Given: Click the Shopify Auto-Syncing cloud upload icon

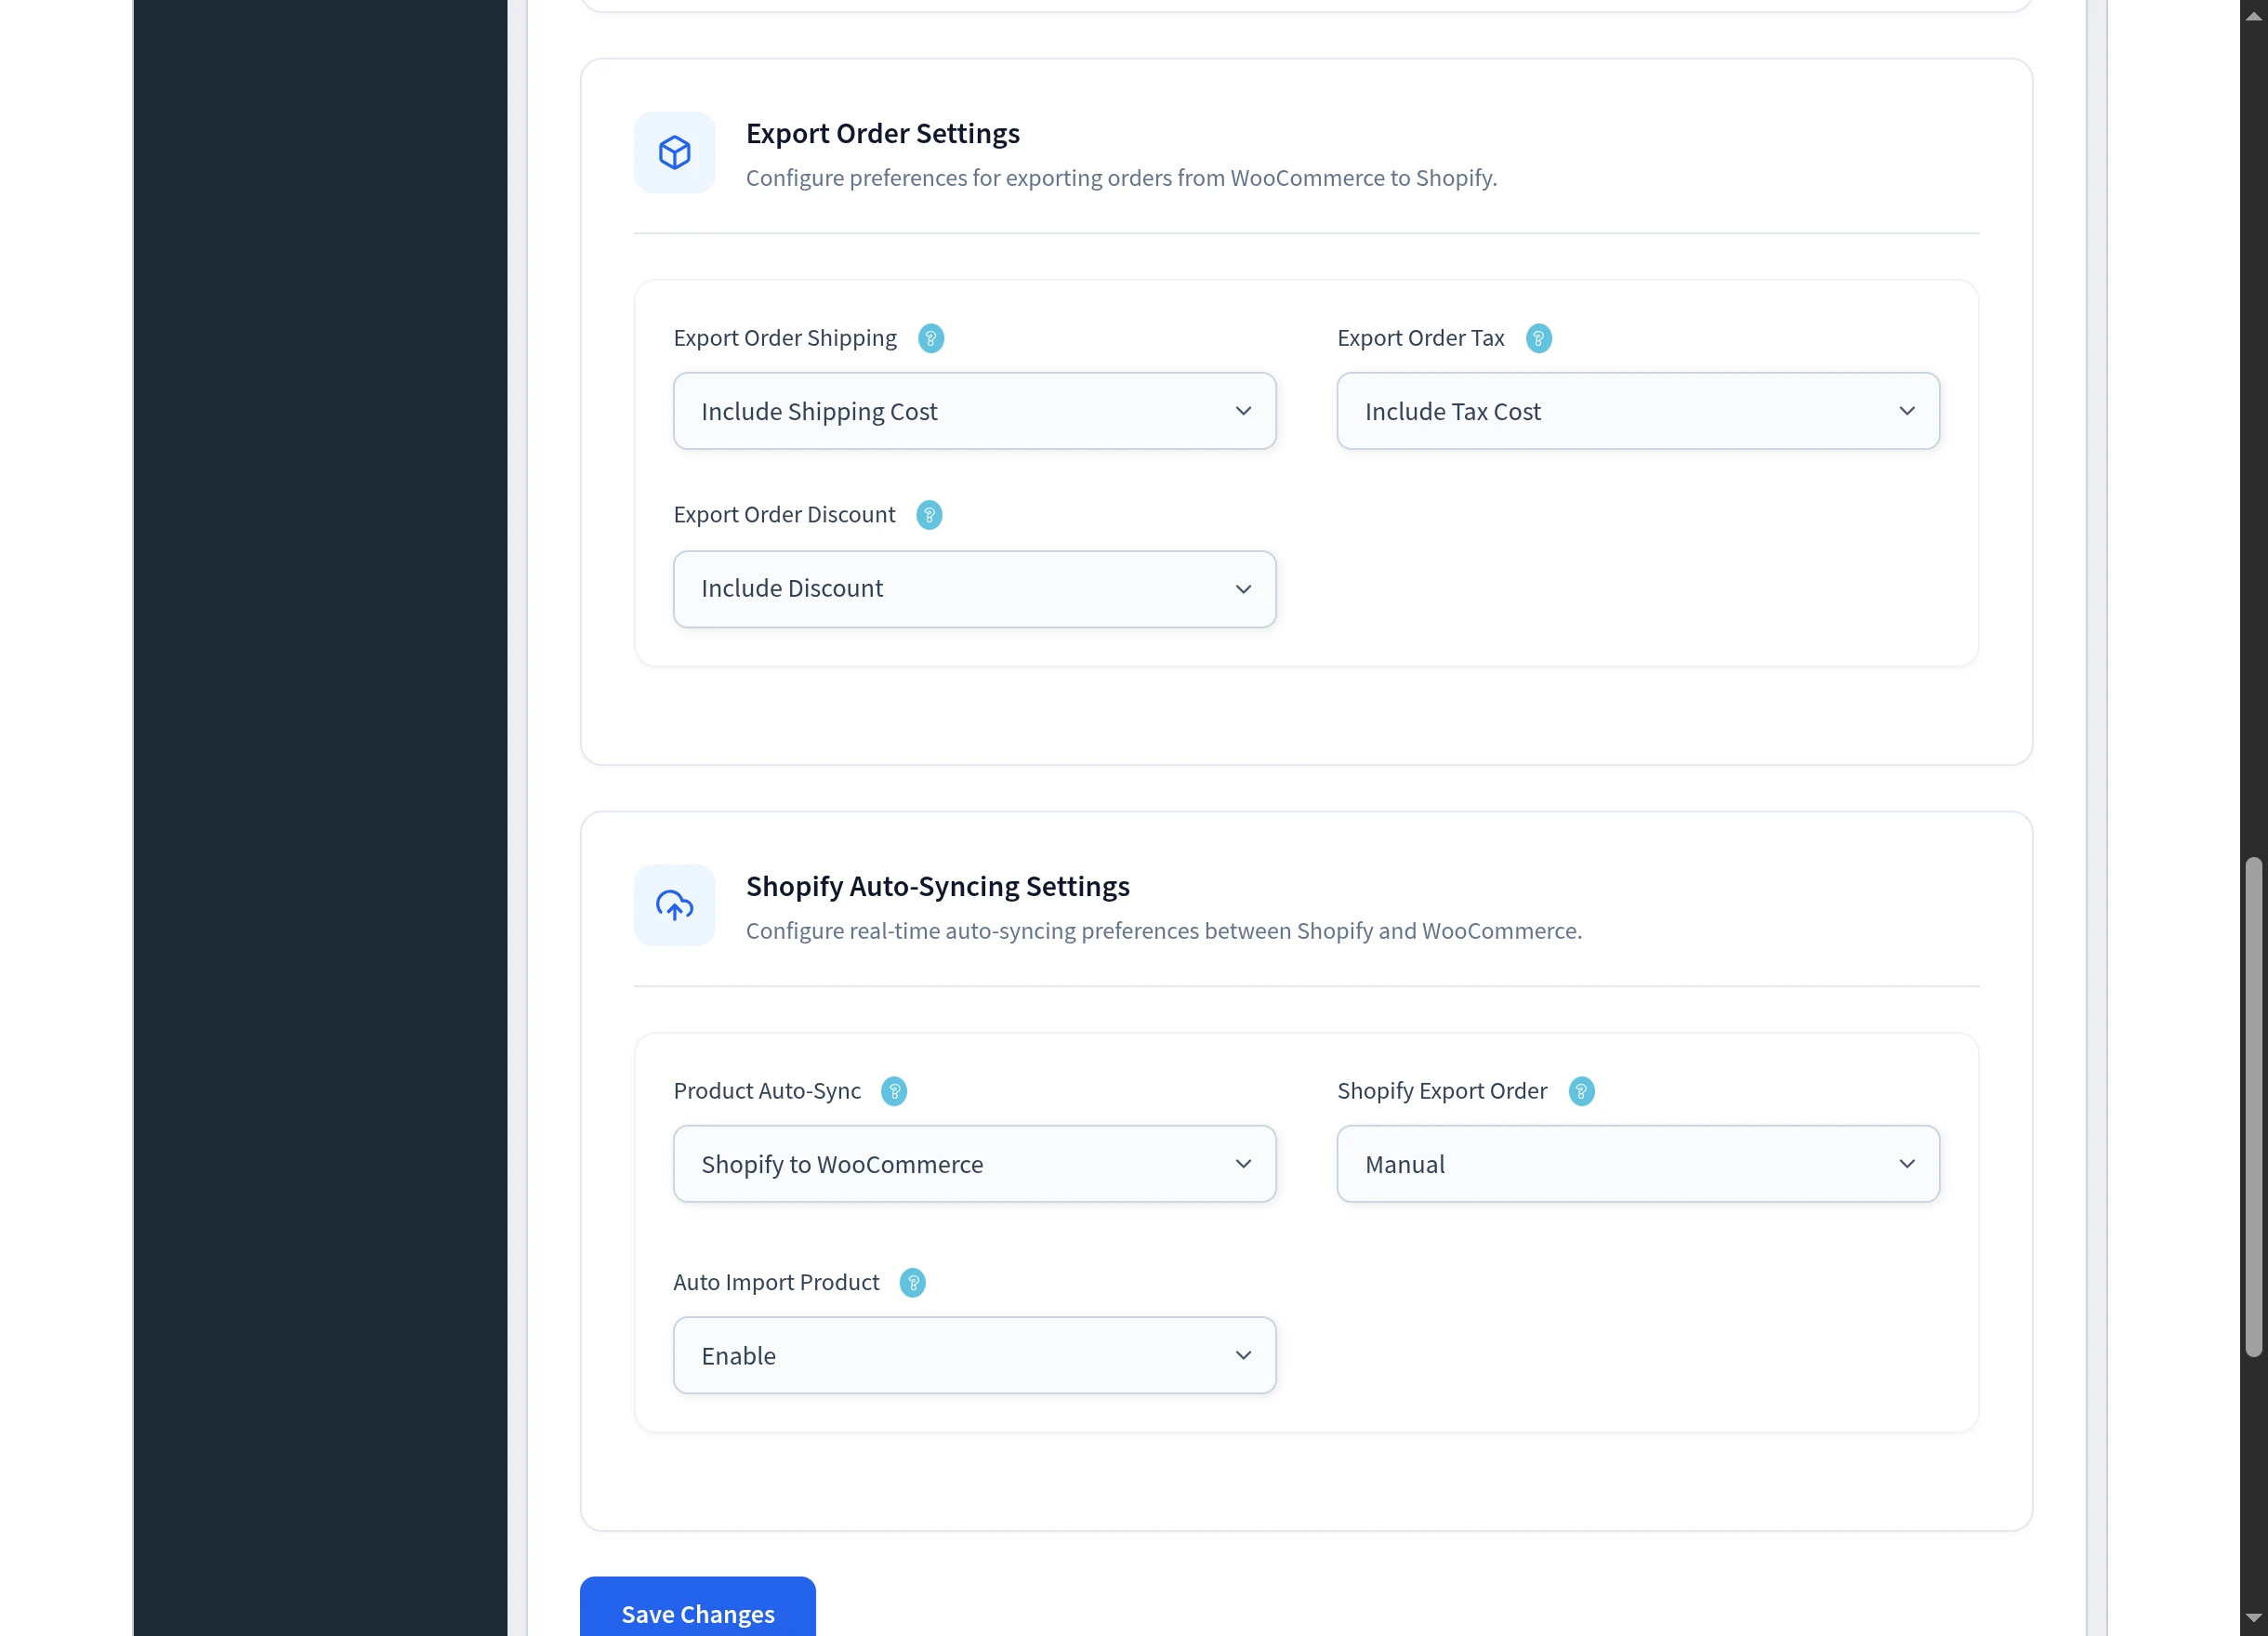Looking at the screenshot, I should coord(674,905).
